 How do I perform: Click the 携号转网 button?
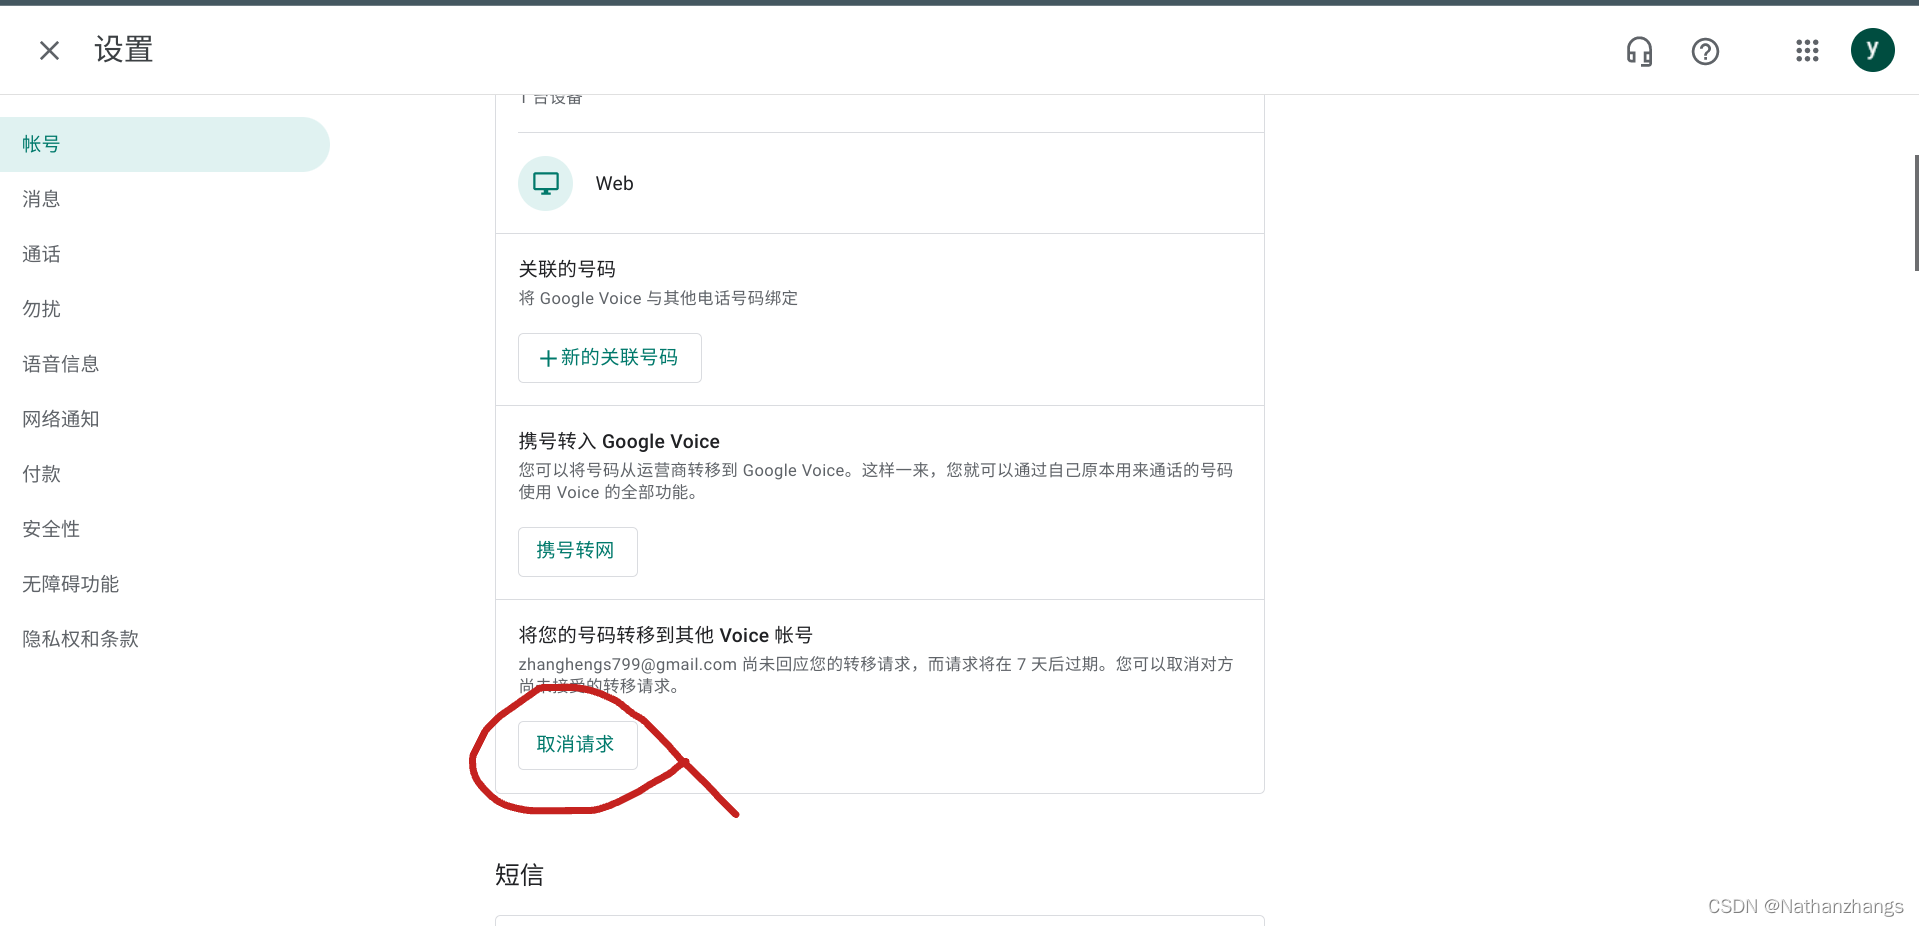pos(577,551)
